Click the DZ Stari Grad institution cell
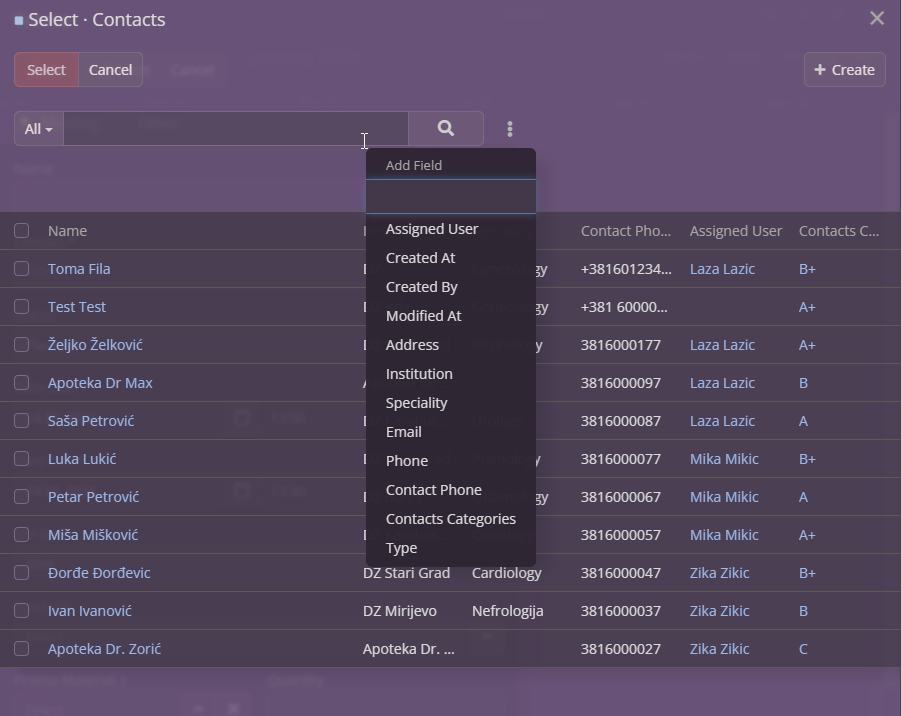The image size is (901, 716). pyautogui.click(x=406, y=572)
